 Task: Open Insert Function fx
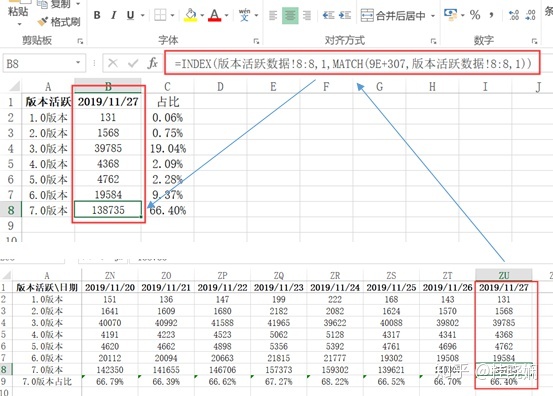[x=152, y=63]
